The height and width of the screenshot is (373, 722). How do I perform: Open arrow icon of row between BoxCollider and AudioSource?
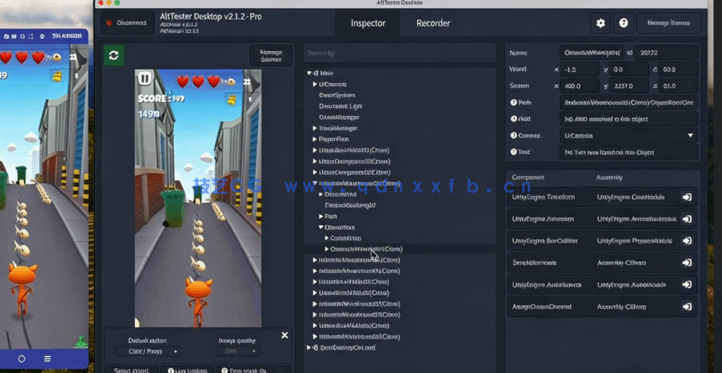pos(687,263)
